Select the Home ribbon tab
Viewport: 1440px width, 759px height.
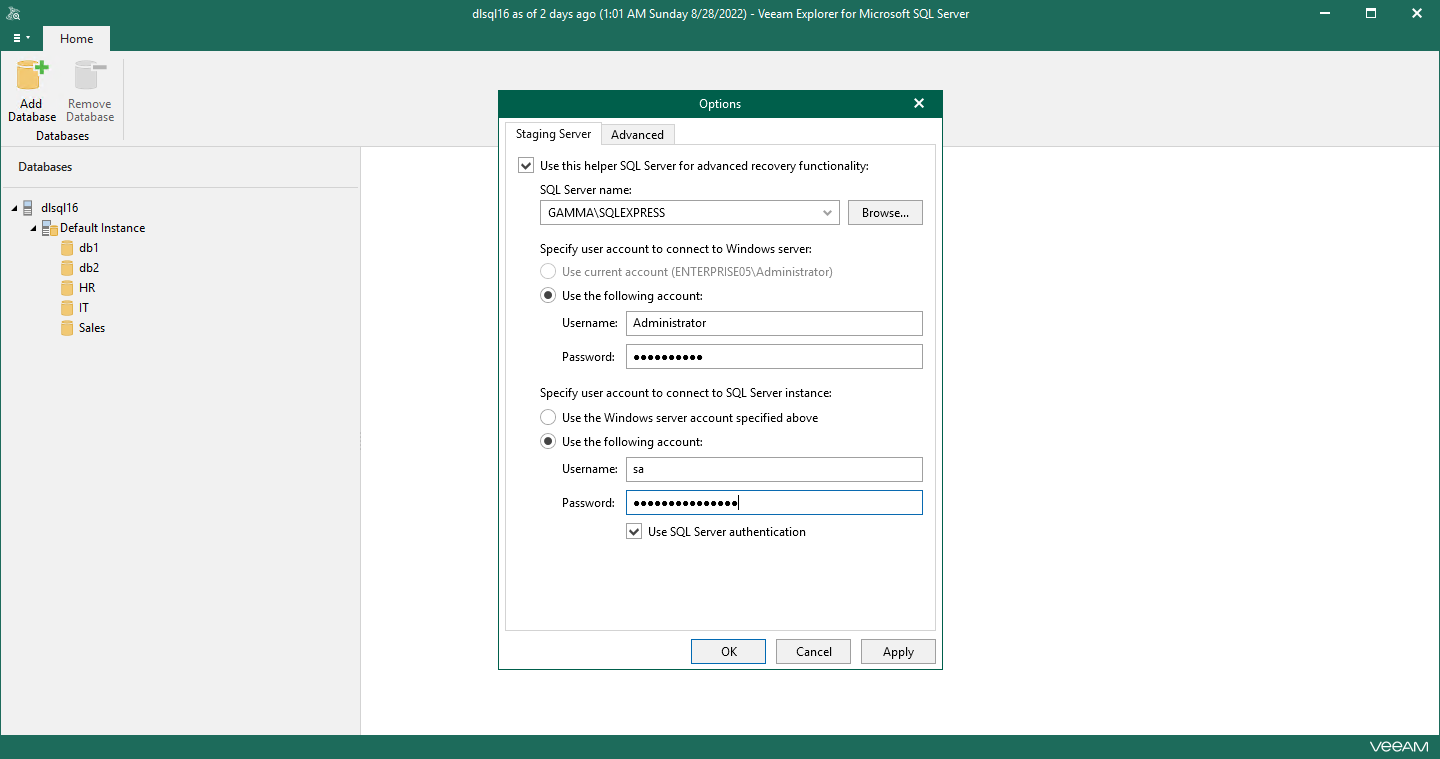76,39
